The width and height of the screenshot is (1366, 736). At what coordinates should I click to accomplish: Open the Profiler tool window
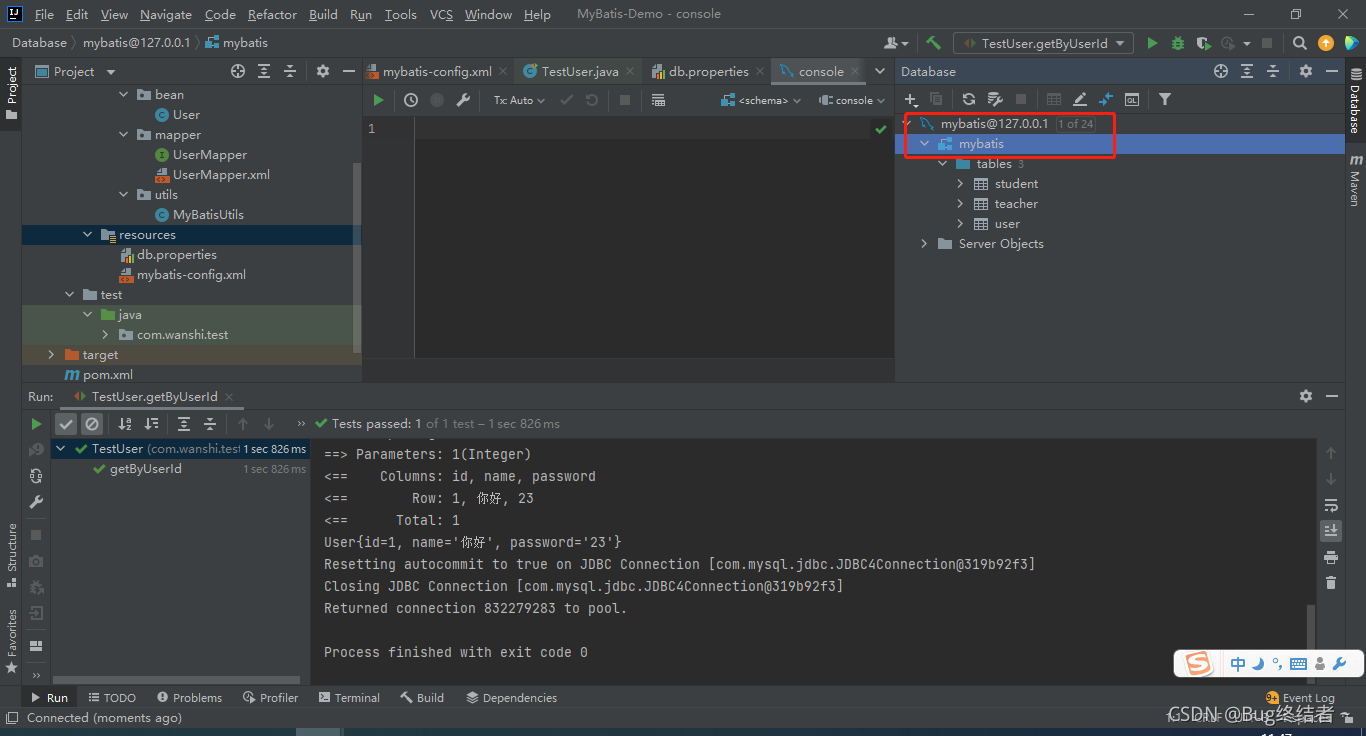pos(270,698)
